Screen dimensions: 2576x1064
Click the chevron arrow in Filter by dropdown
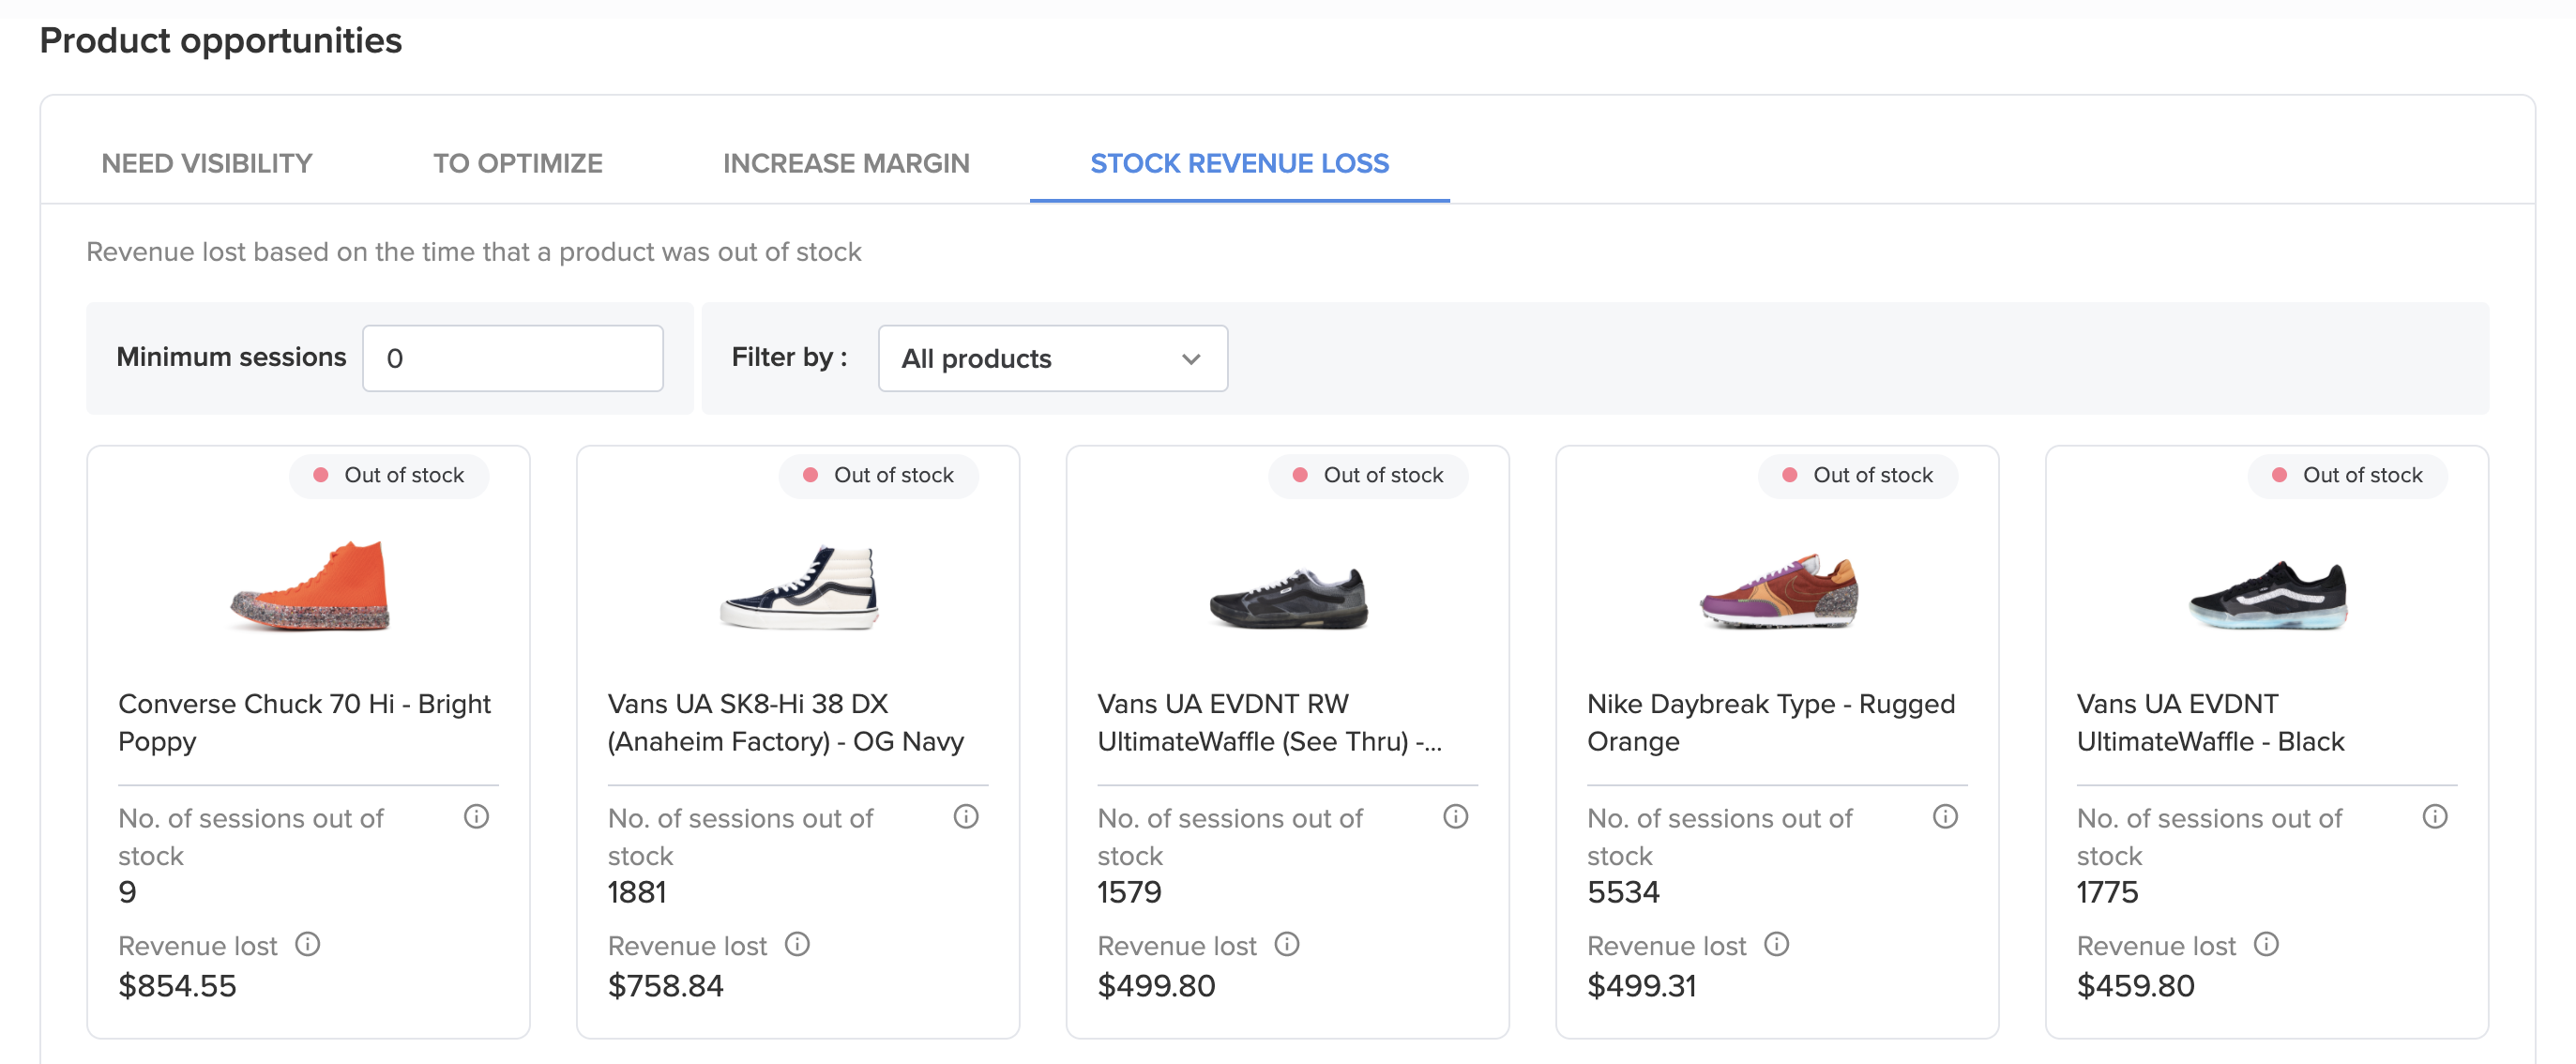tap(1190, 359)
